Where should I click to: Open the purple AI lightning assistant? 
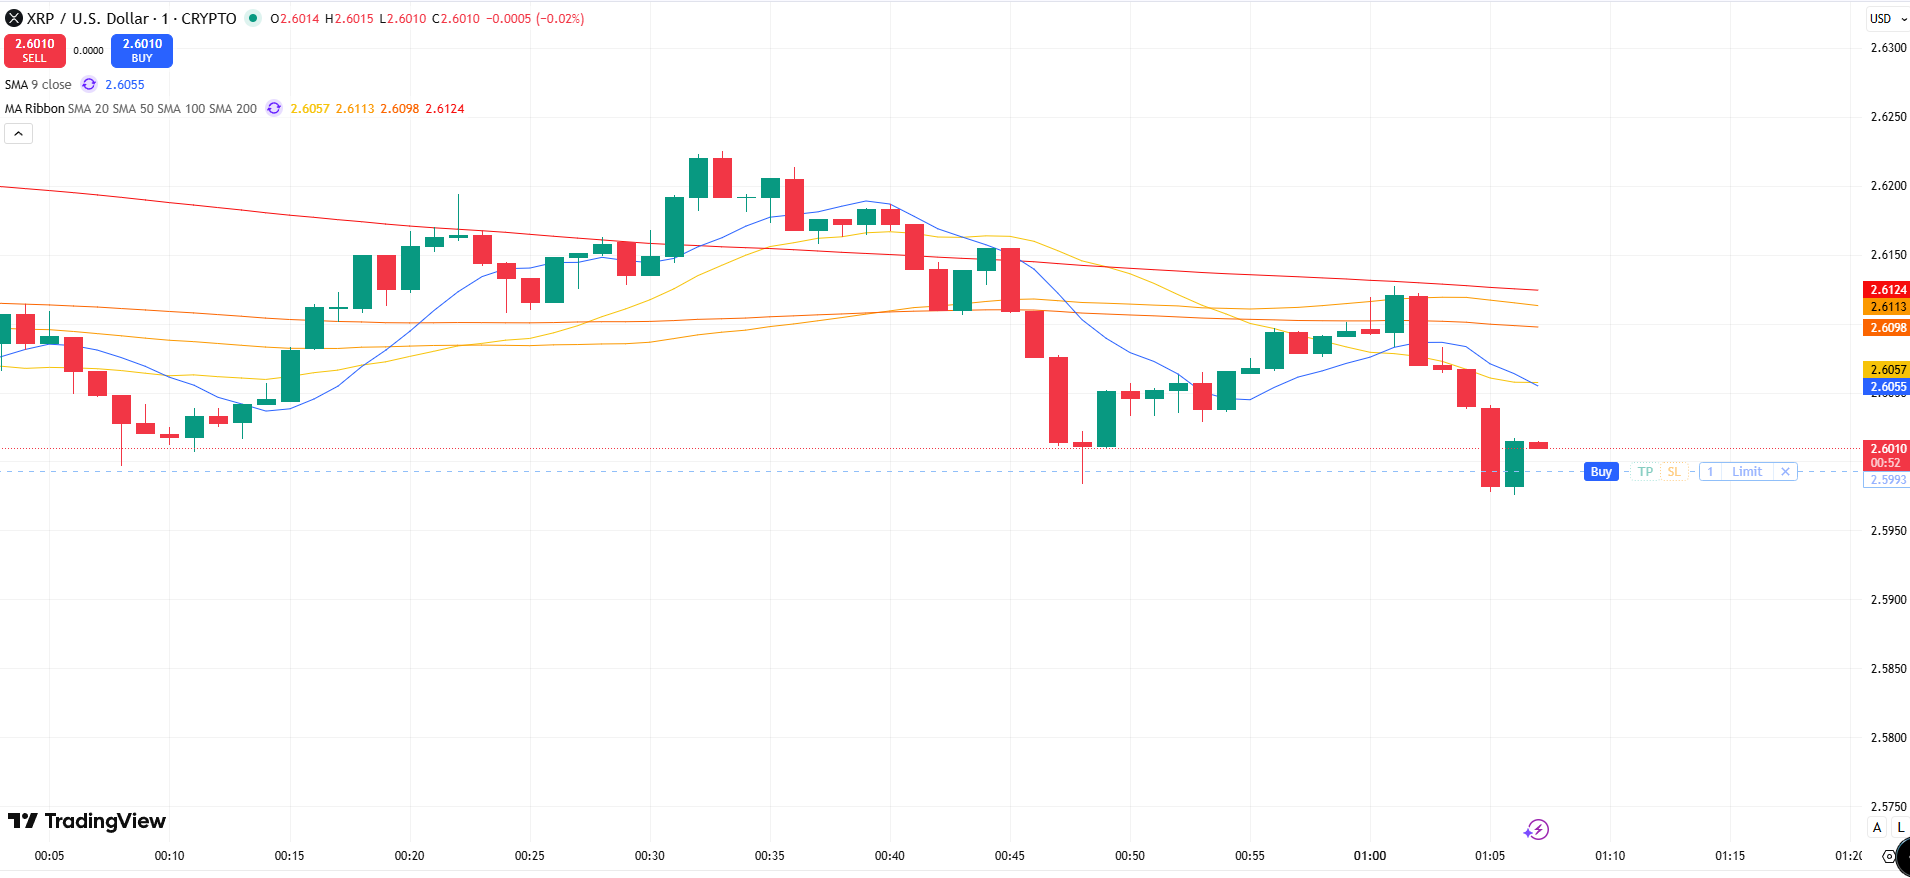click(1537, 829)
